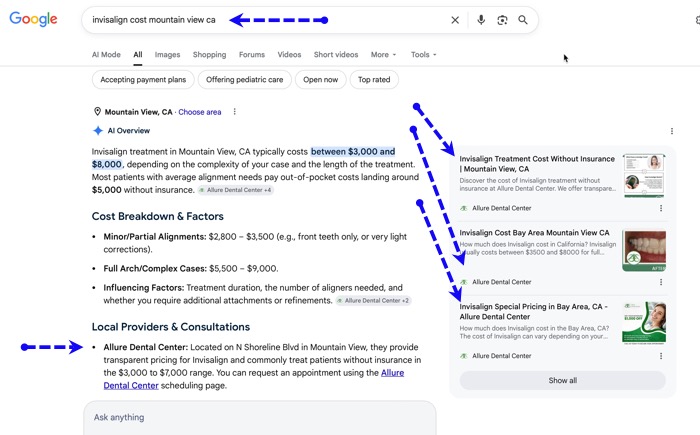Click the teeth thumbnail of Bay Area cost card
This screenshot has width=700, height=435.
coord(644,250)
